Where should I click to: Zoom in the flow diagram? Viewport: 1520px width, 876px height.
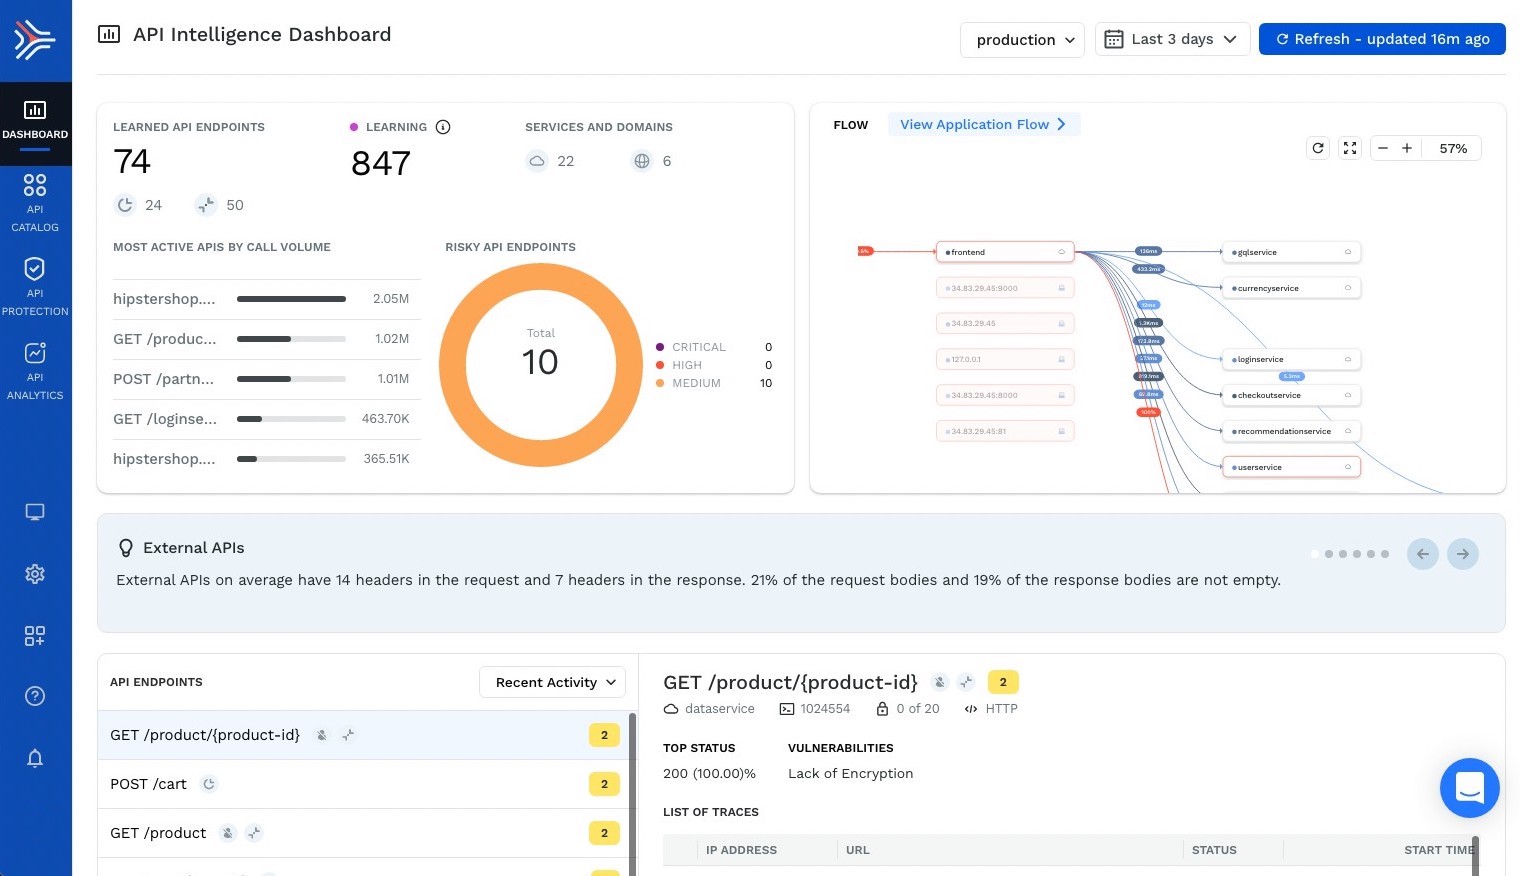[x=1407, y=148]
